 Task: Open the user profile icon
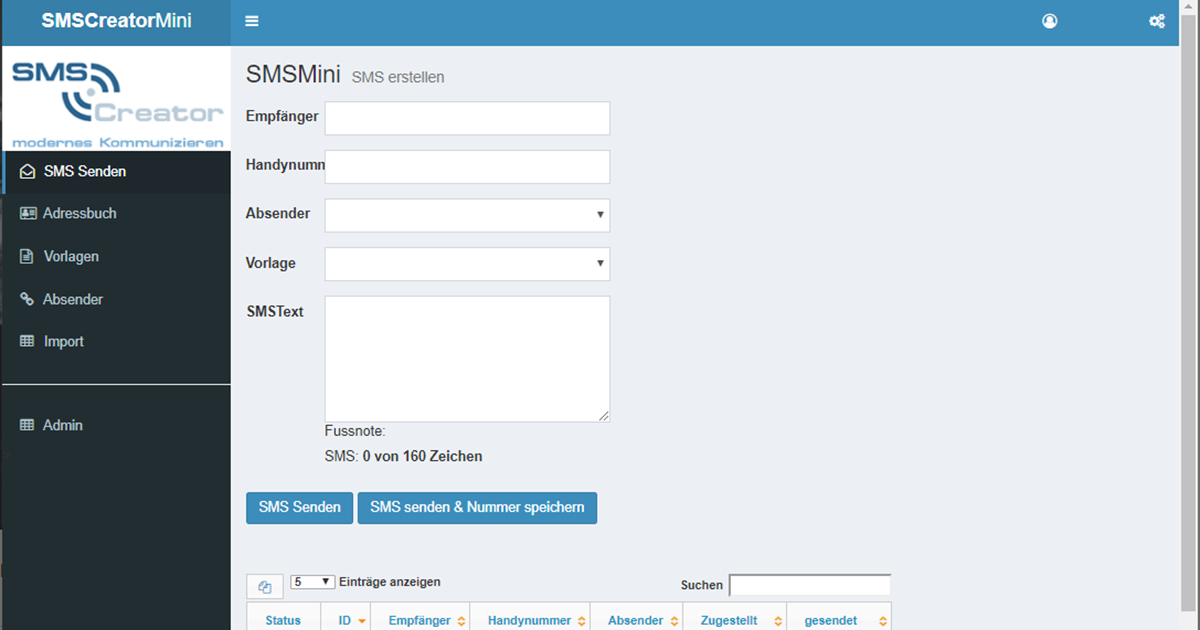(x=1049, y=21)
